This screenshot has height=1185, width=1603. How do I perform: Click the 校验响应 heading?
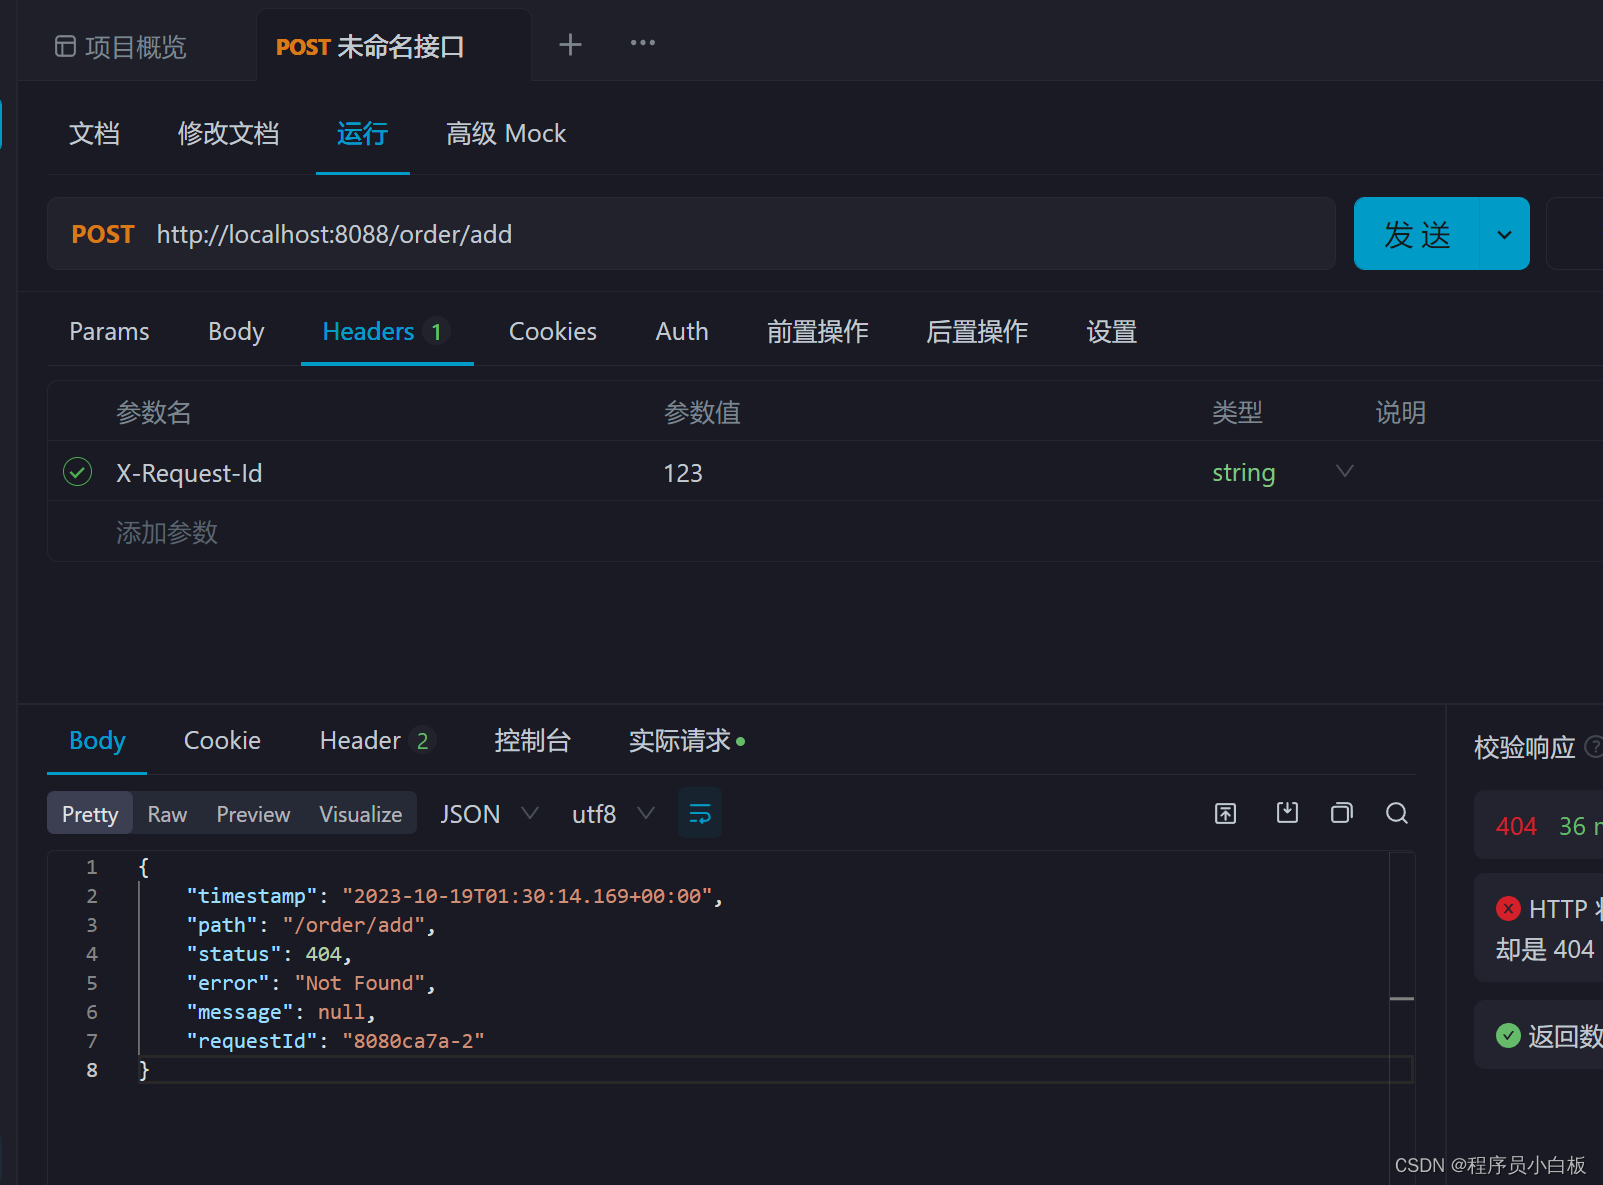tap(1524, 748)
